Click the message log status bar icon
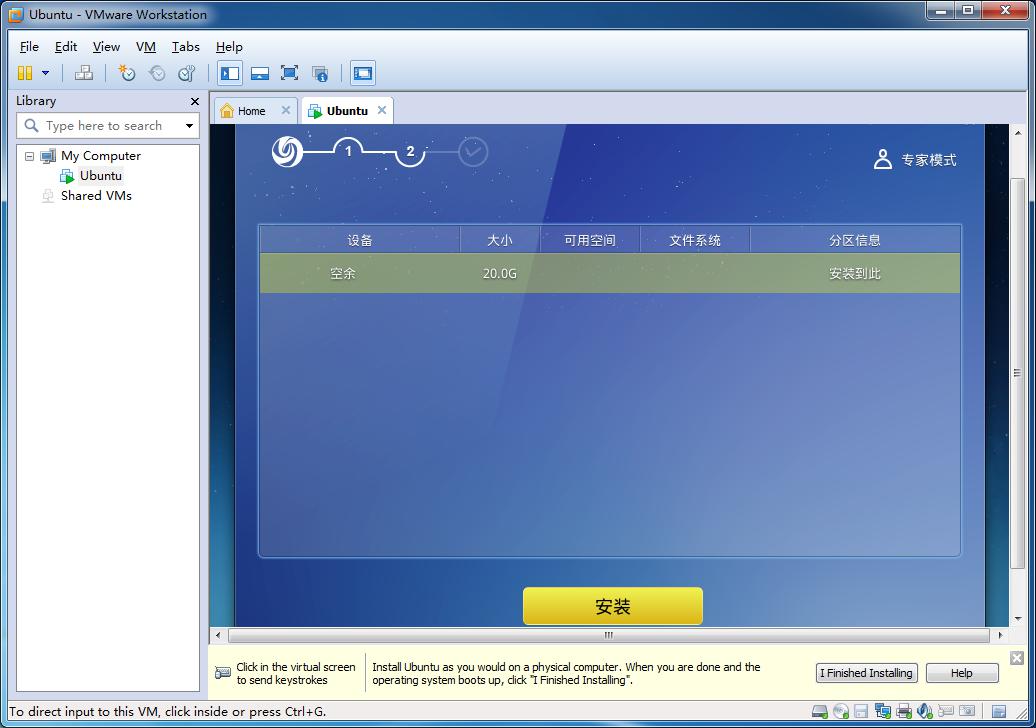1036x728 pixels. pyautogui.click(x=999, y=711)
